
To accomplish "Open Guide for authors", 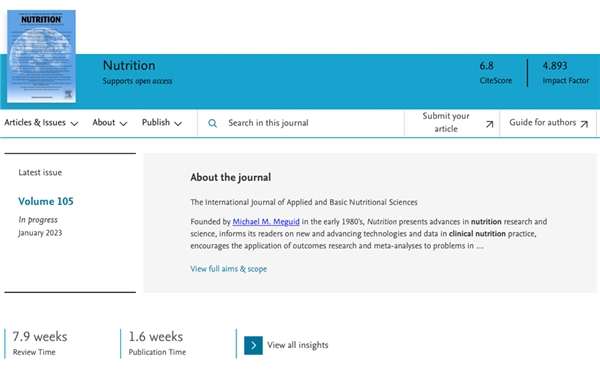I will click(x=548, y=123).
